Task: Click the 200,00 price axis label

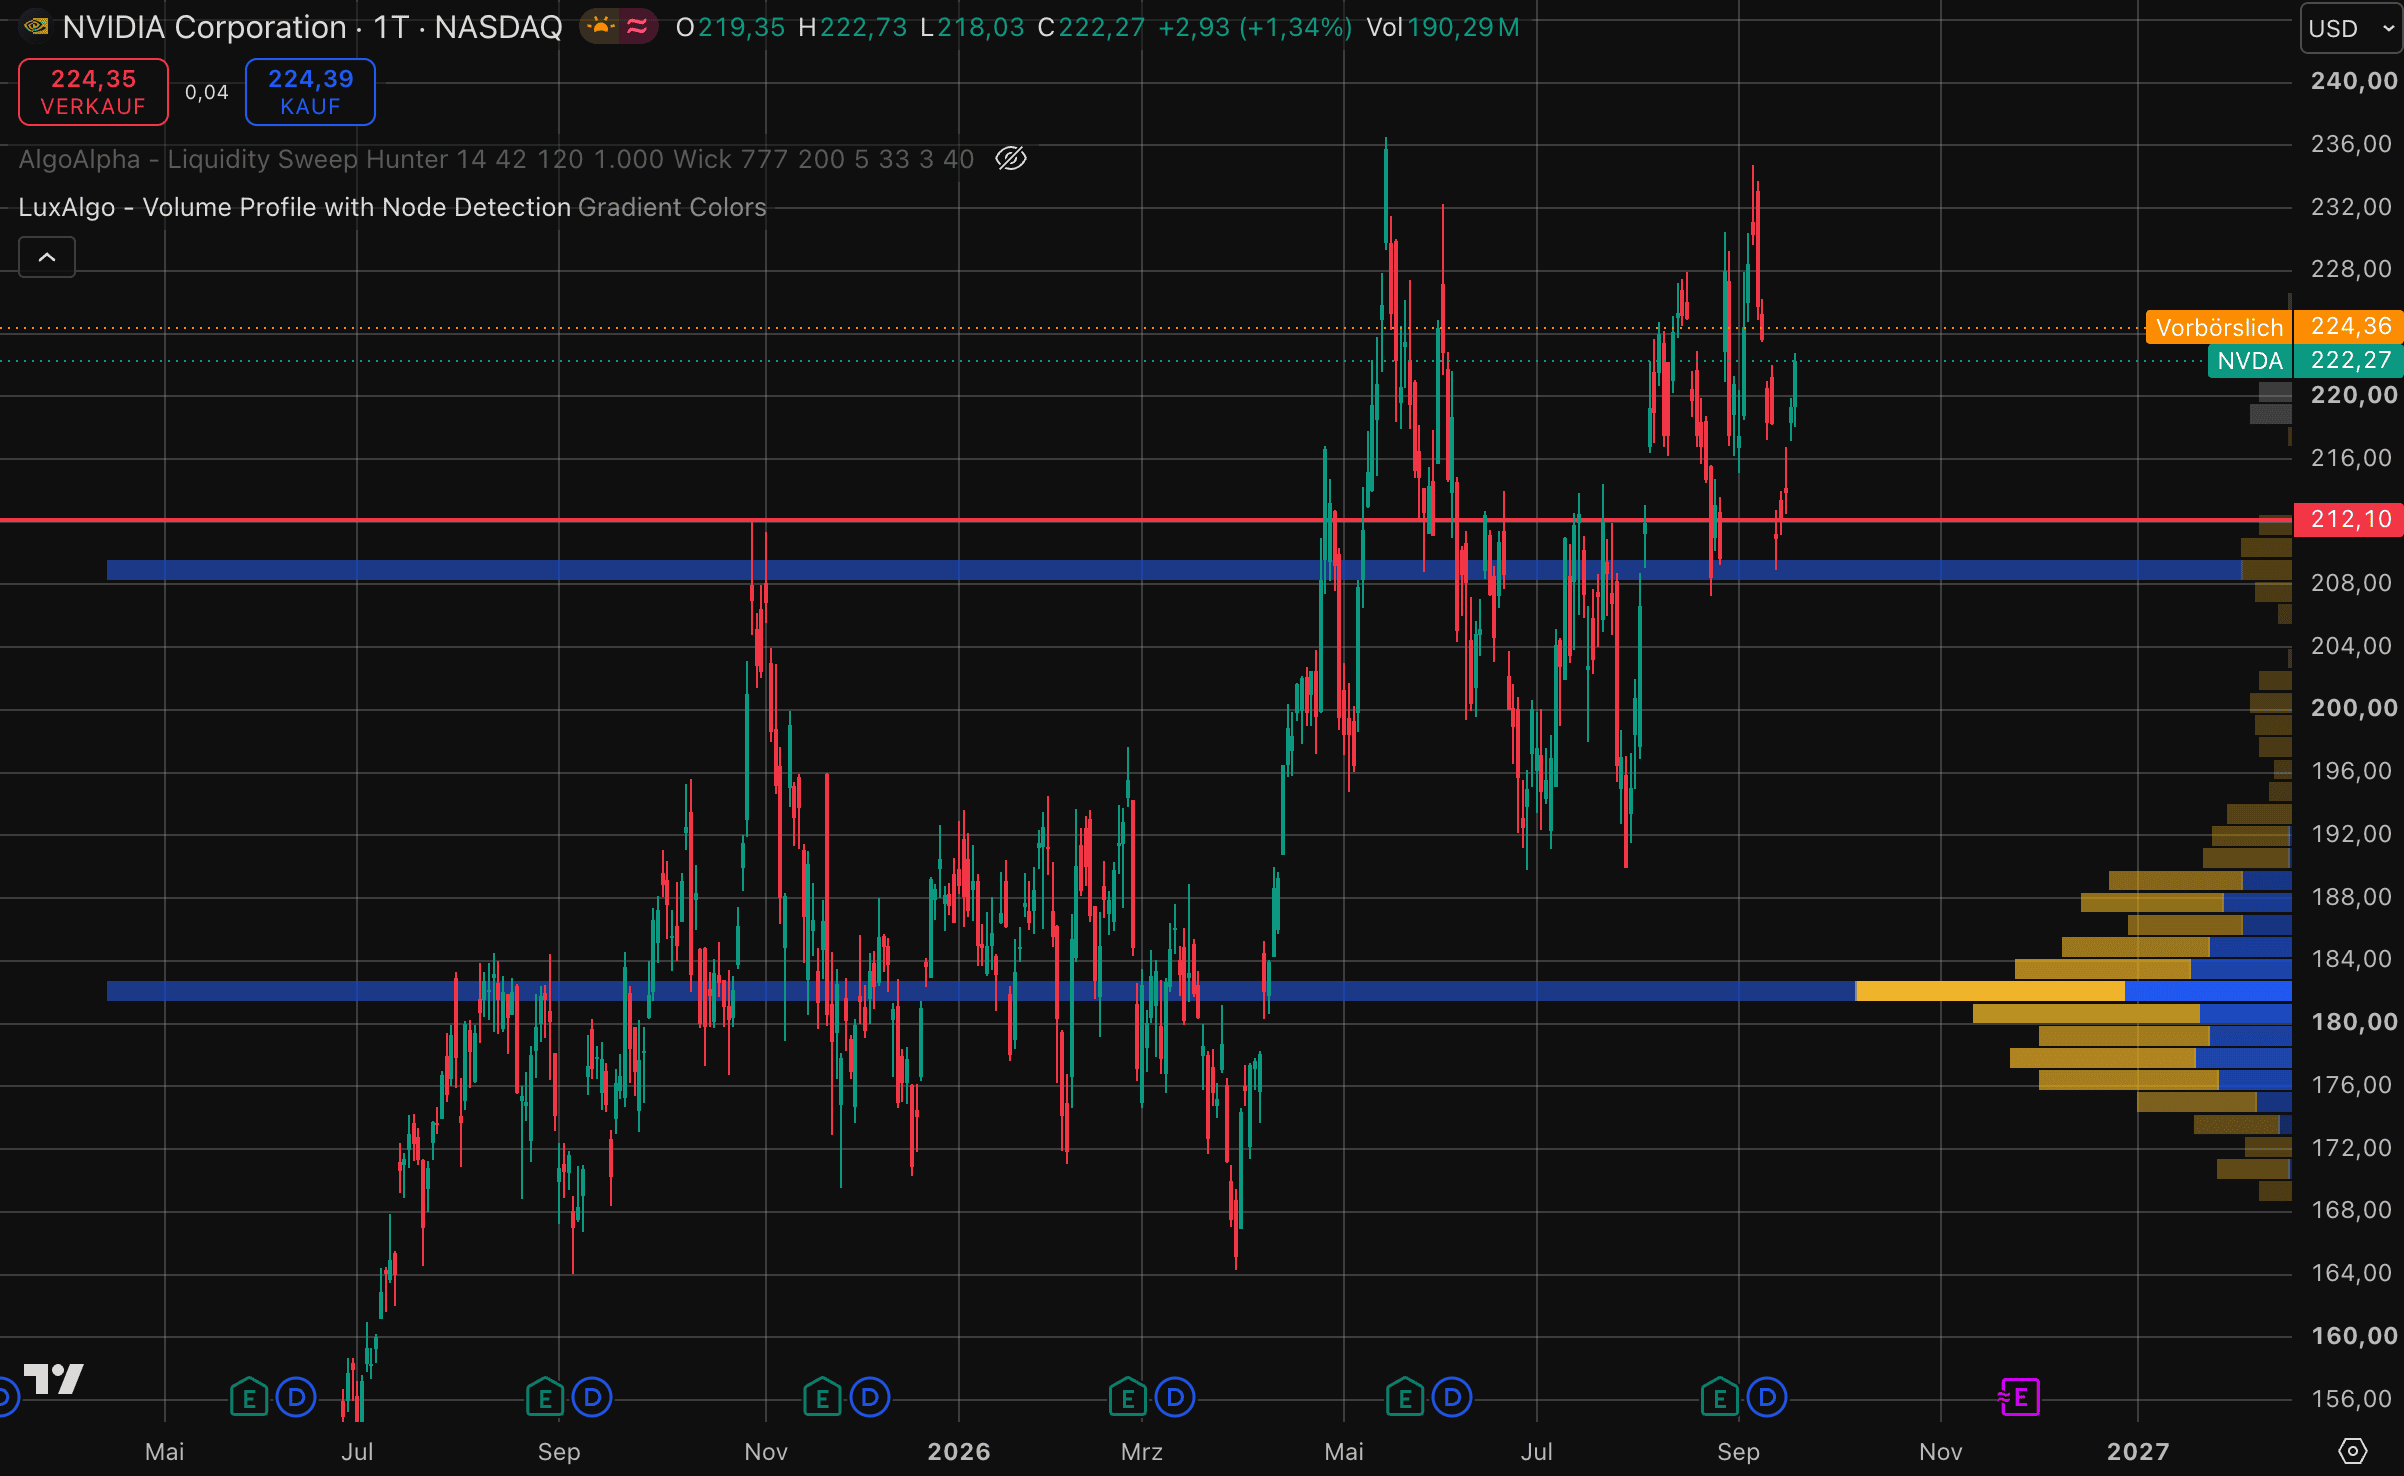Action: (x=2354, y=708)
